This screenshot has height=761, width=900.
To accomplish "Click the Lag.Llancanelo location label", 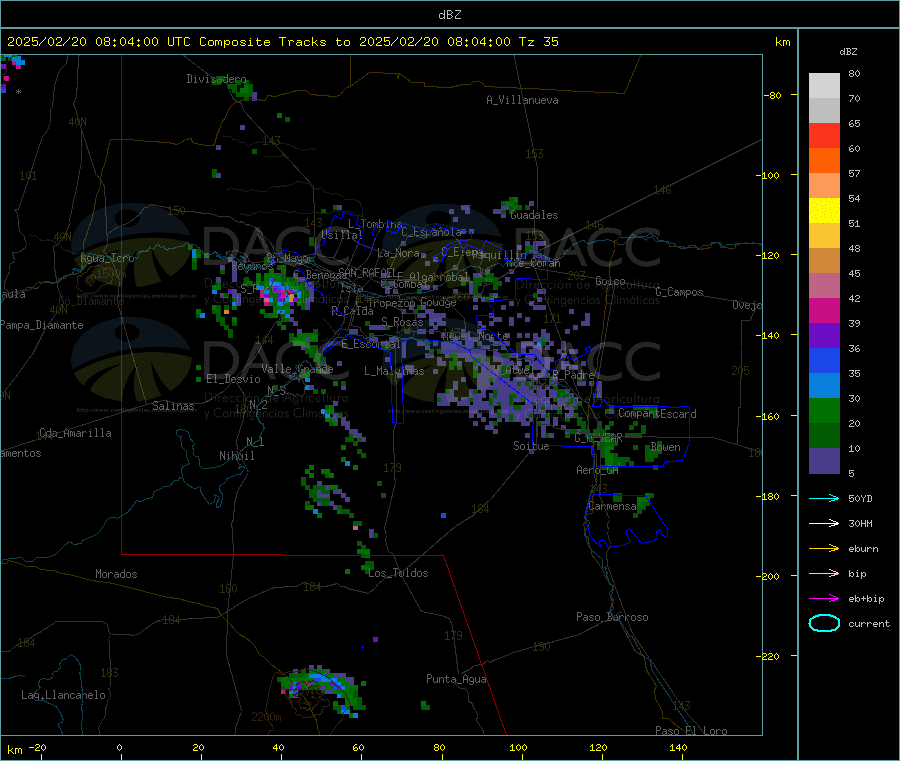I will [63, 695].
